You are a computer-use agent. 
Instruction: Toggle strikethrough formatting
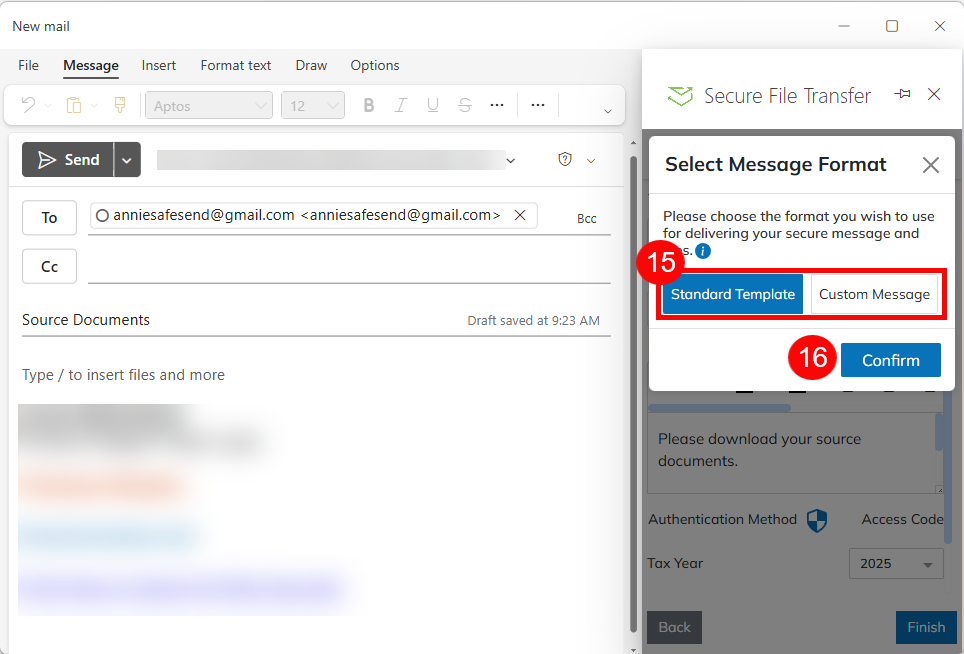pyautogui.click(x=465, y=105)
